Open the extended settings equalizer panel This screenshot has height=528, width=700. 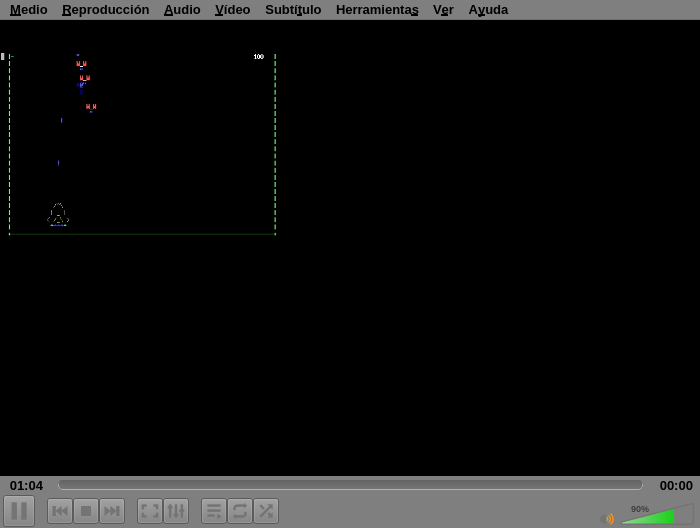click(x=176, y=511)
